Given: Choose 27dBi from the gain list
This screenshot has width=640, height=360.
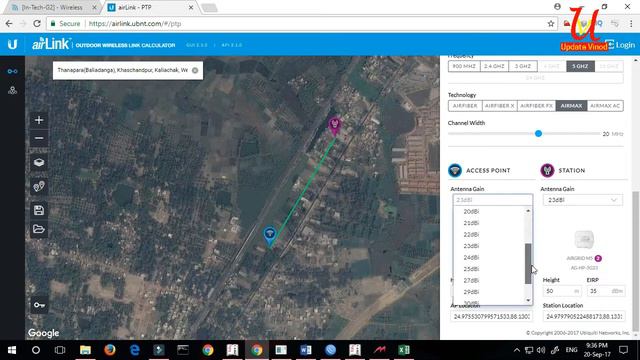Looking at the screenshot, I should coord(471,280).
